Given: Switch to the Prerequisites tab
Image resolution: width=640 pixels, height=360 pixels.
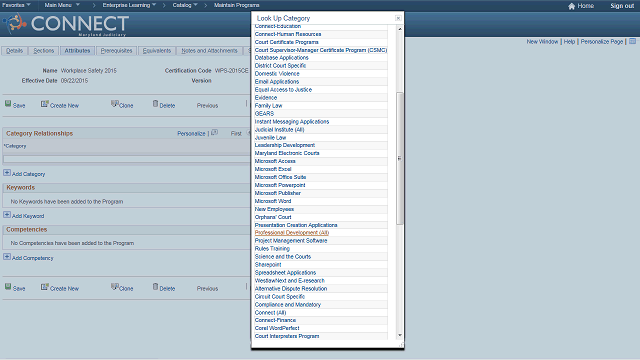Looking at the screenshot, I should [116, 51].
